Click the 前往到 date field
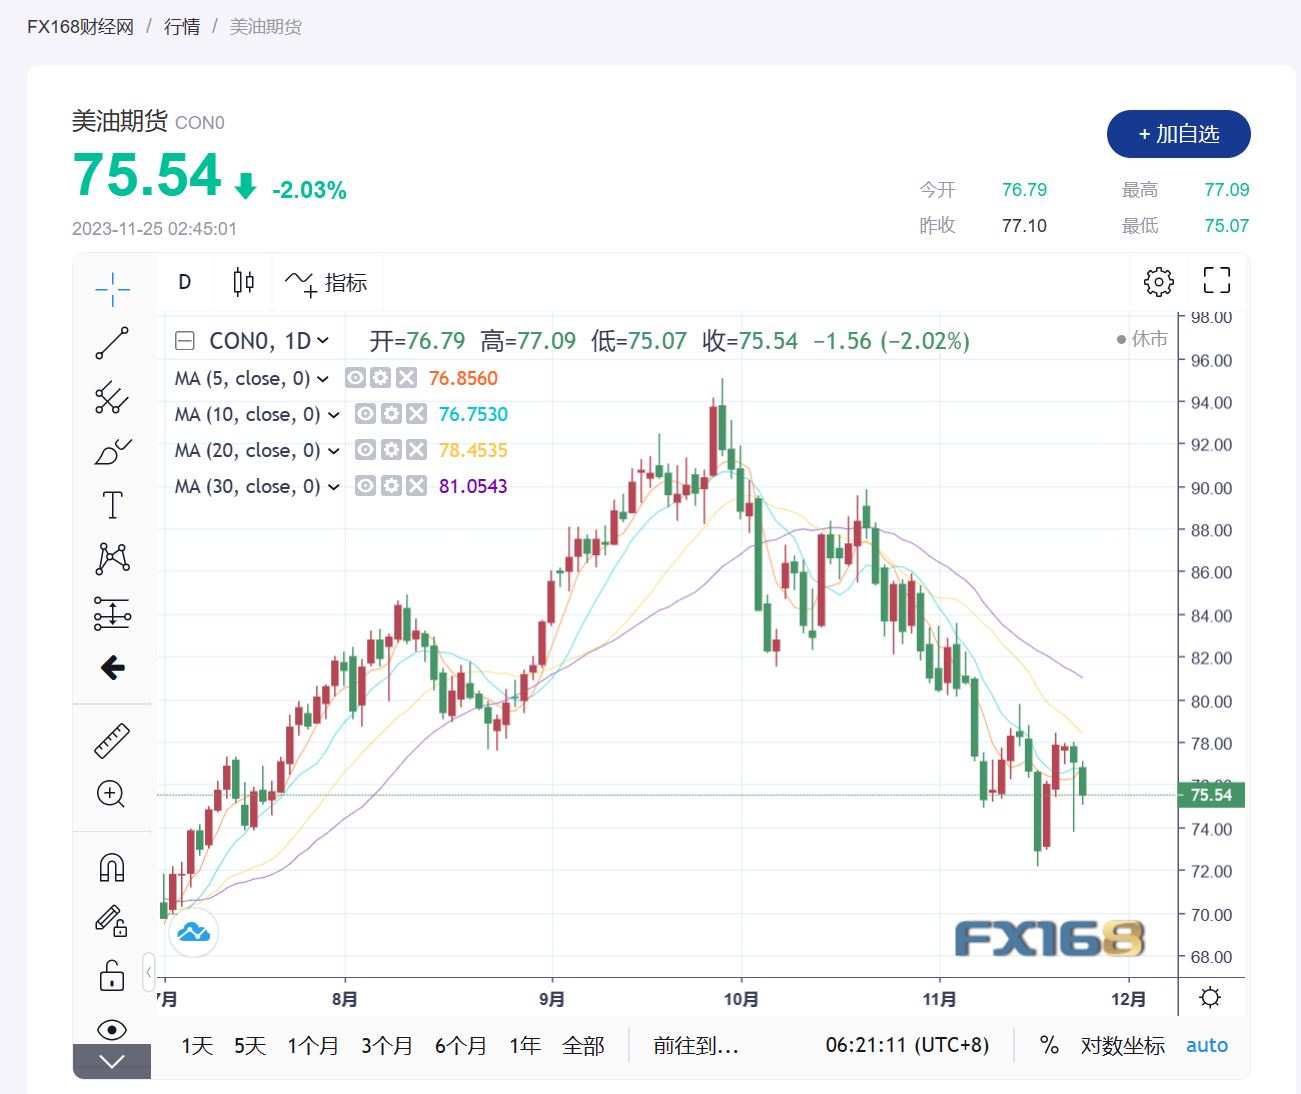Viewport: 1301px width, 1094px height. coord(695,1046)
